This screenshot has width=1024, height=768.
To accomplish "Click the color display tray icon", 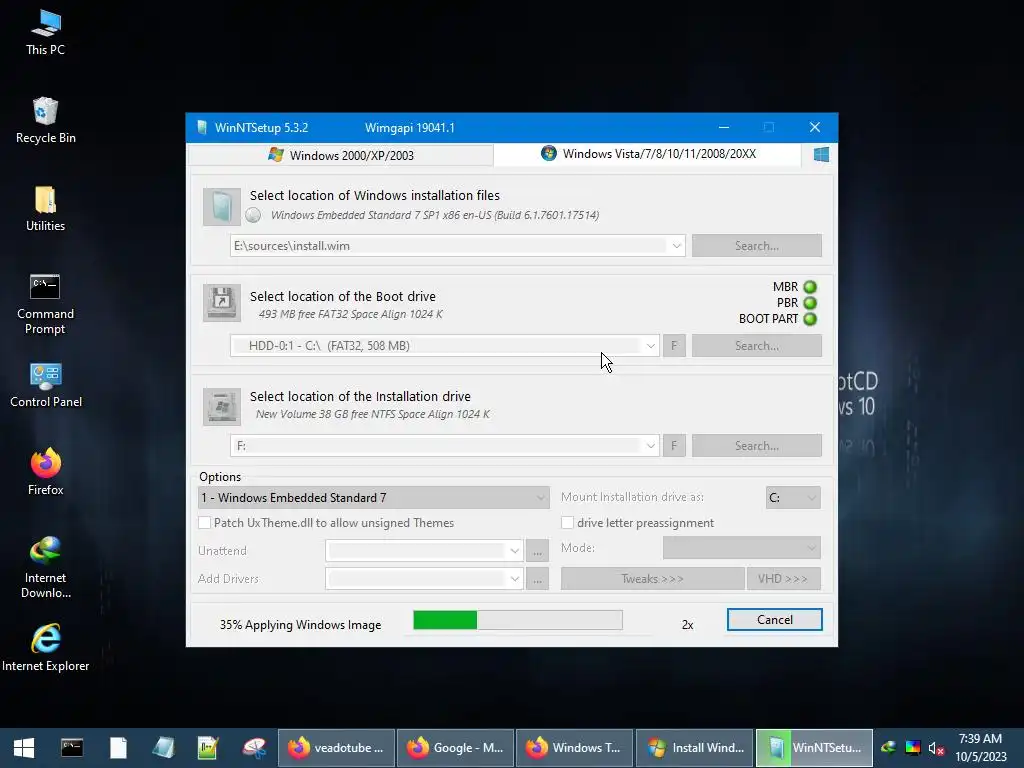I will (x=912, y=748).
